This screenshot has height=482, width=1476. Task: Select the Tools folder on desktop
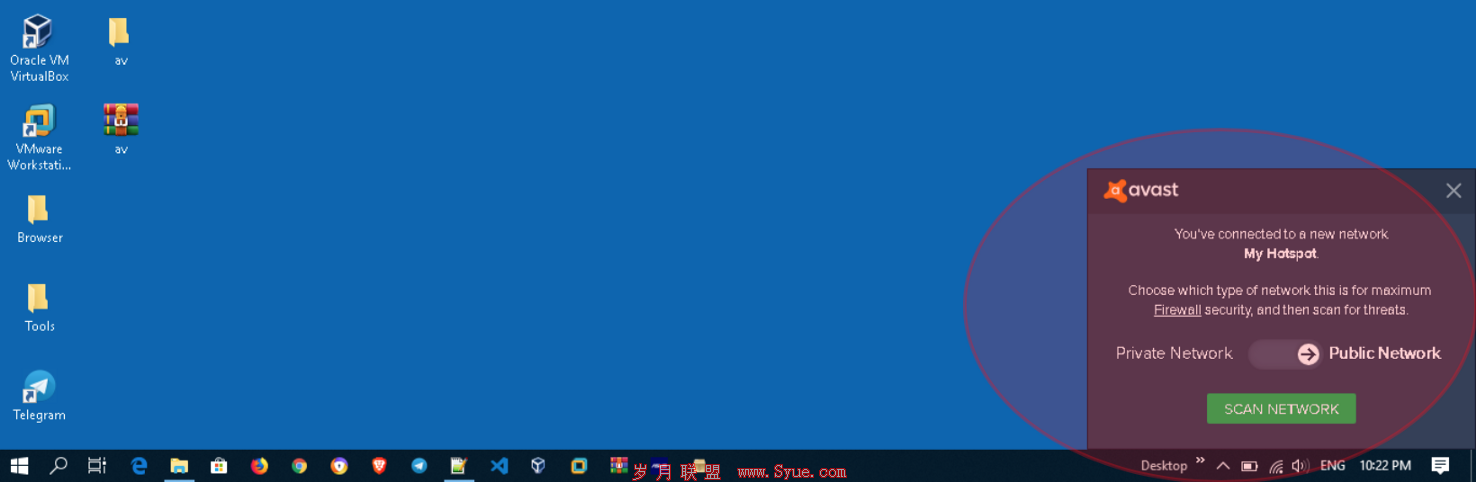pos(39,308)
